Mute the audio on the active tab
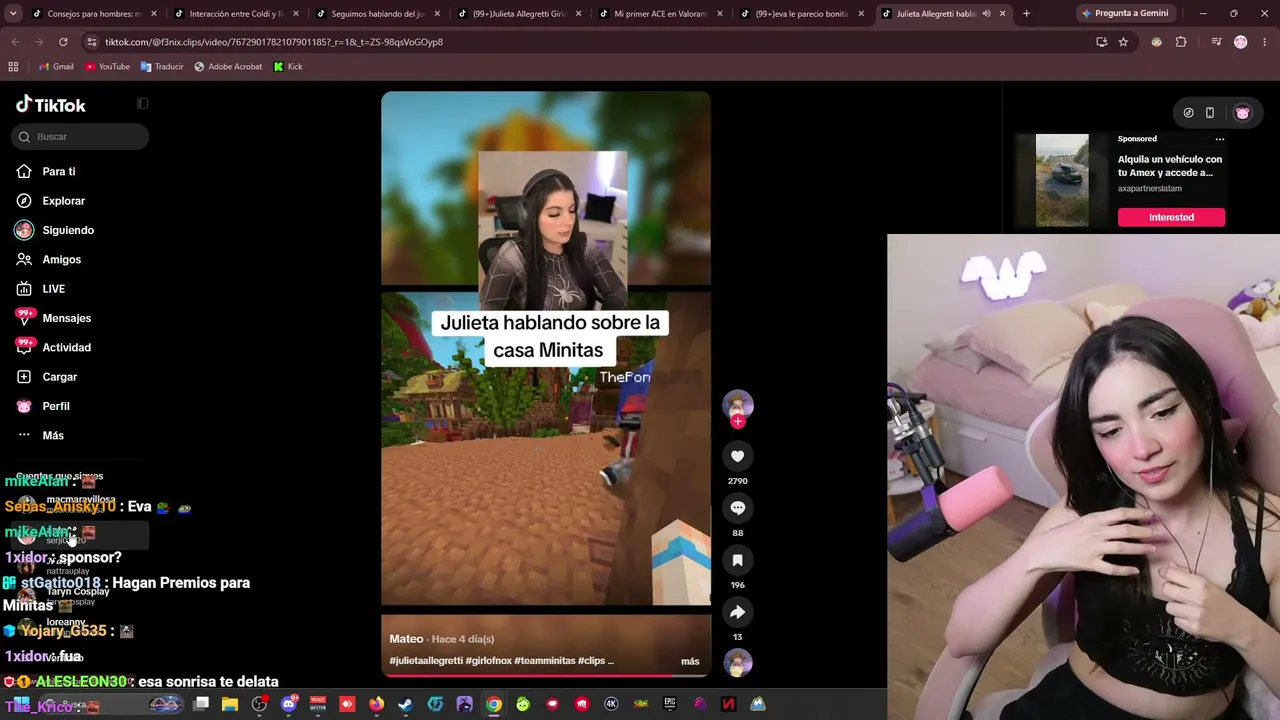The image size is (1280, 720). tap(986, 14)
